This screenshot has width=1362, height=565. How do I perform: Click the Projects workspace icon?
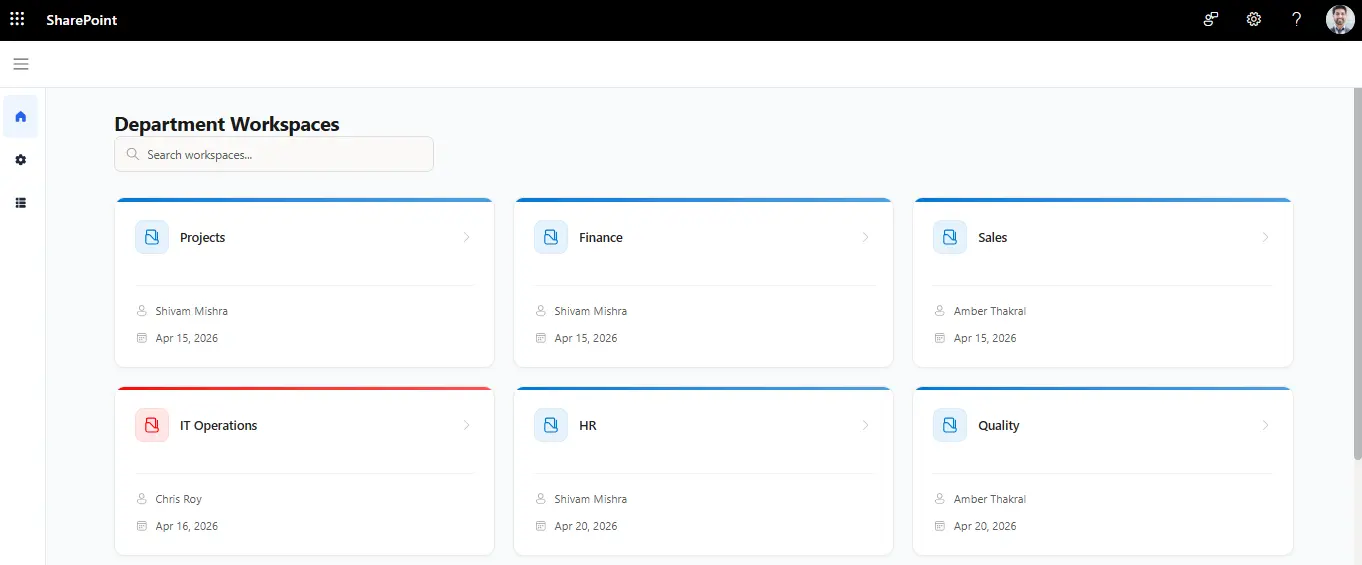[x=152, y=237]
